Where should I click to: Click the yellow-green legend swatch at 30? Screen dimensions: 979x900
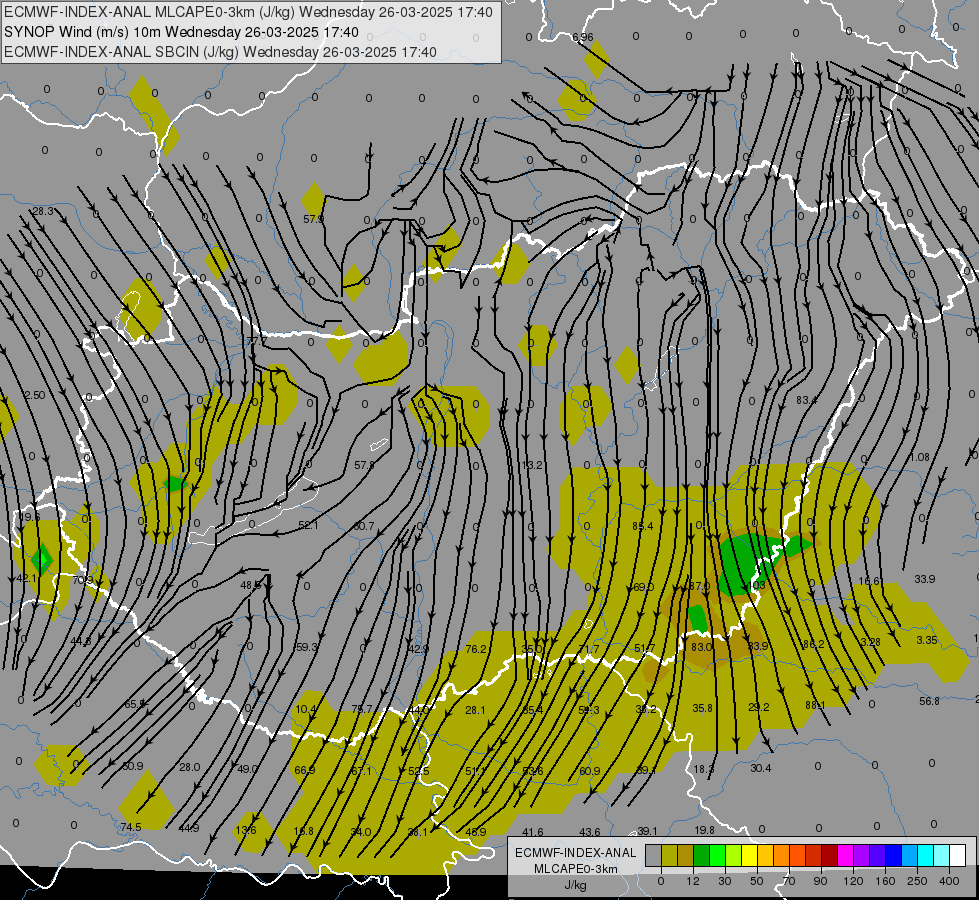click(734, 856)
